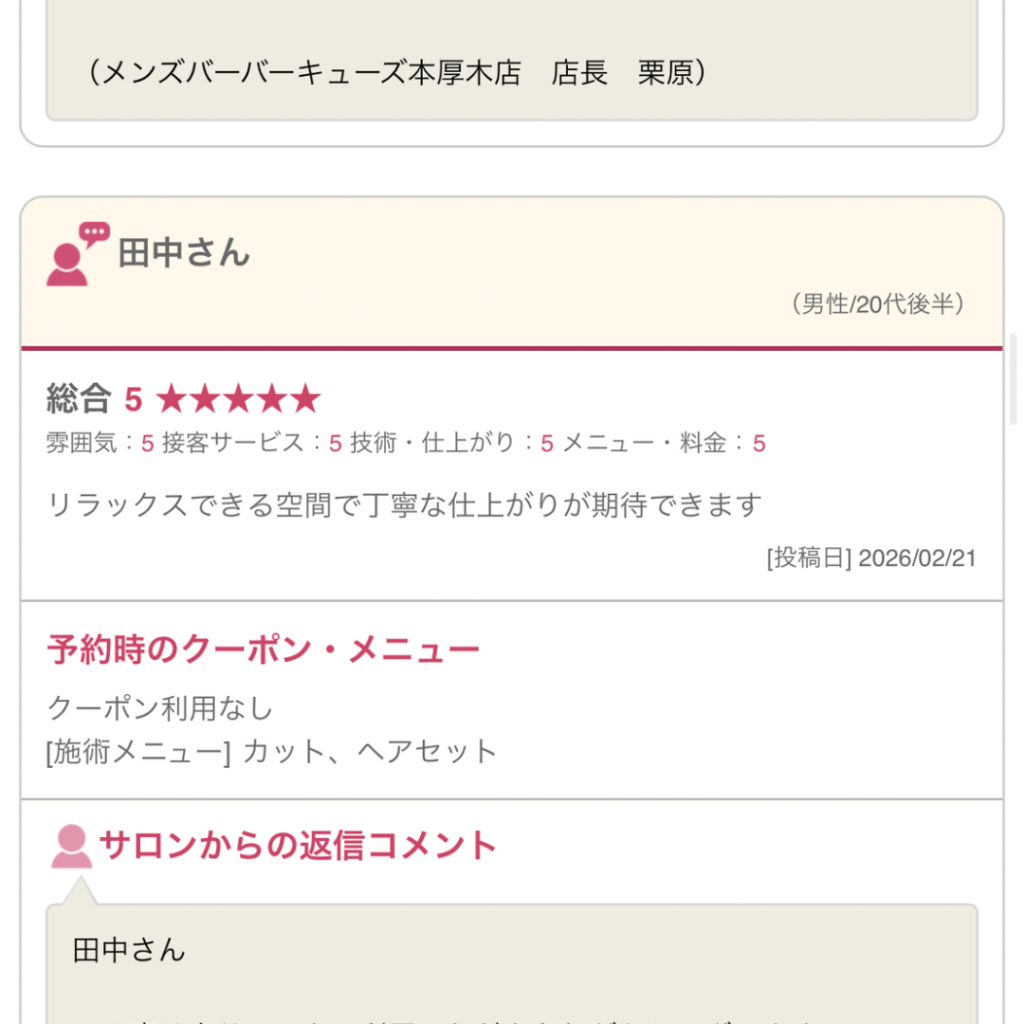1024x1024 pixels.
Task: Click the 投稿日 2026/02/21 date
Action: (x=870, y=558)
